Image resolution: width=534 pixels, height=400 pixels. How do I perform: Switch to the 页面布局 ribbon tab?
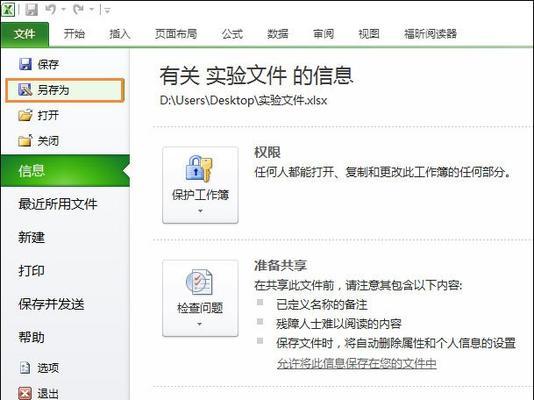(x=176, y=34)
